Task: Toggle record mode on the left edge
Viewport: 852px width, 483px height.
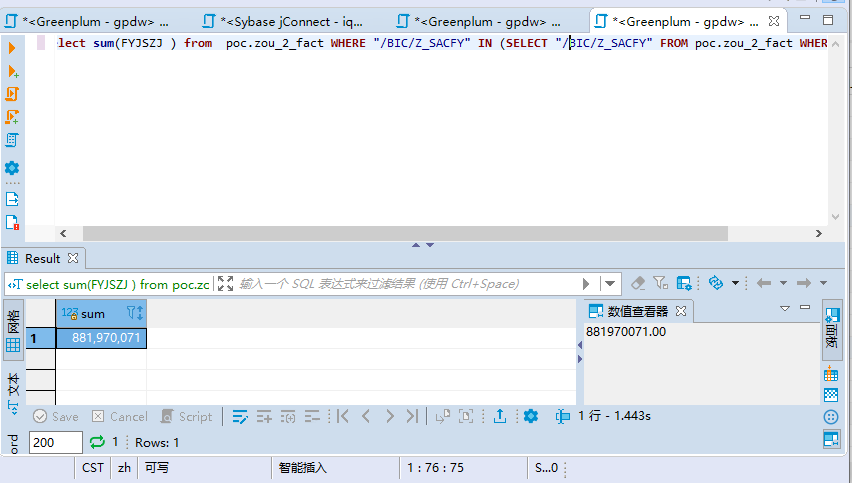Action: 14,443
